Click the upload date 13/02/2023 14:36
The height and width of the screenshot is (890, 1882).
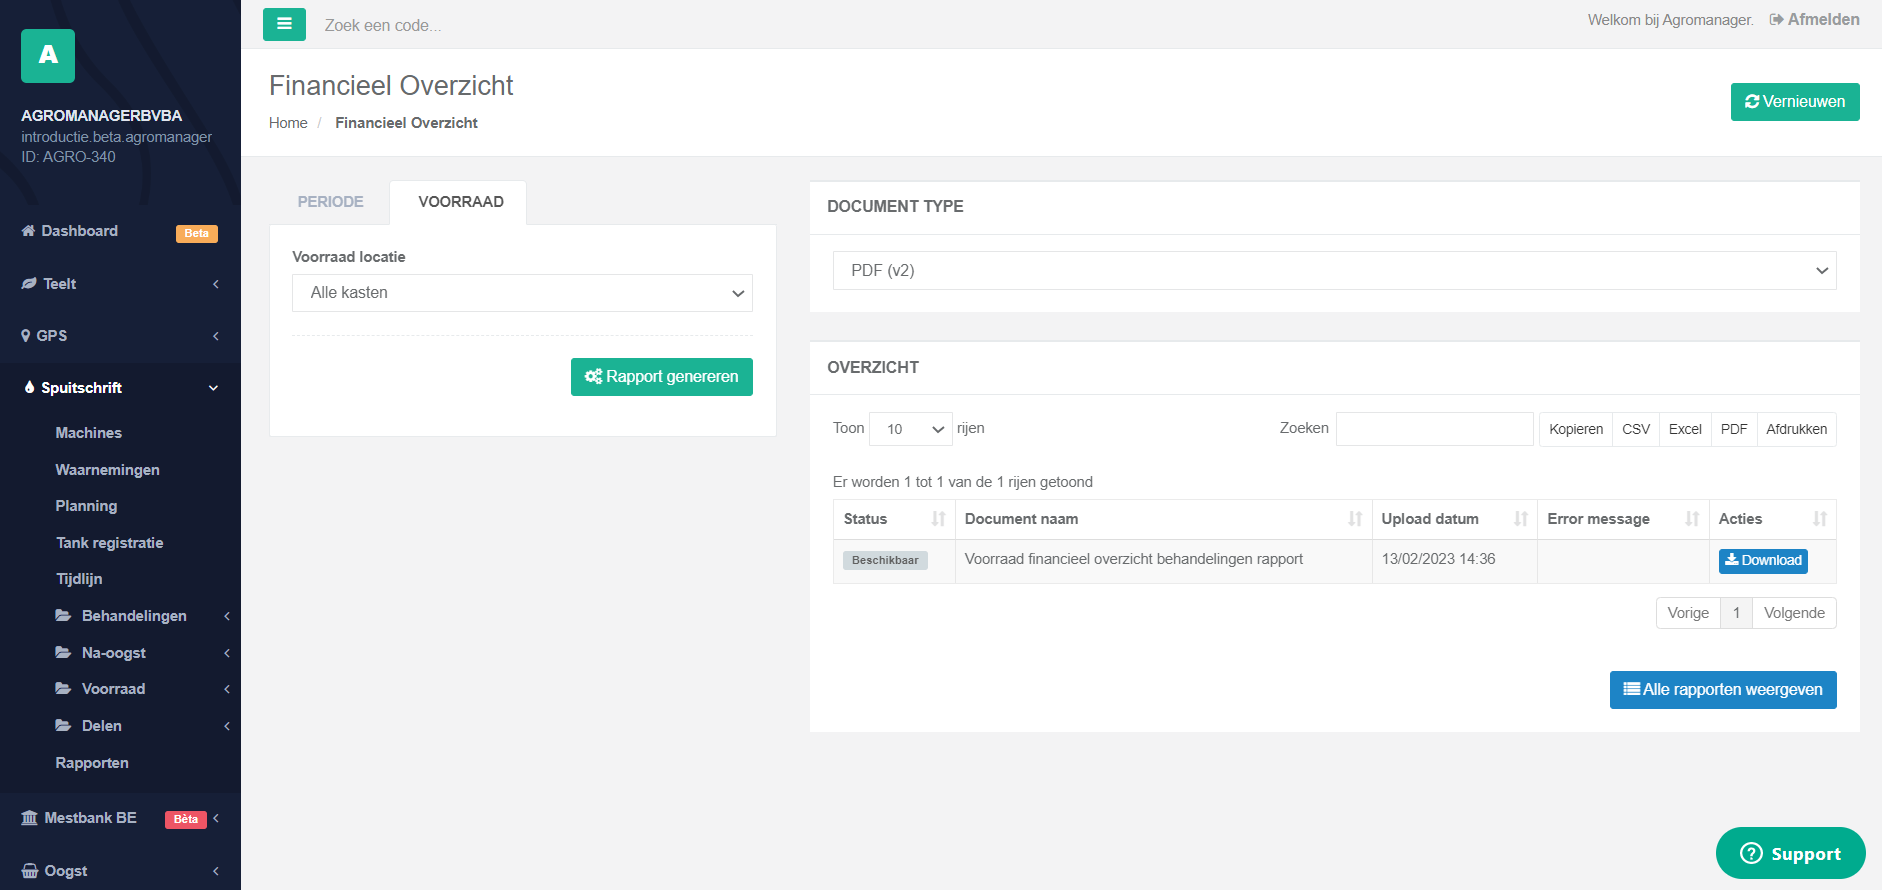tap(1438, 559)
